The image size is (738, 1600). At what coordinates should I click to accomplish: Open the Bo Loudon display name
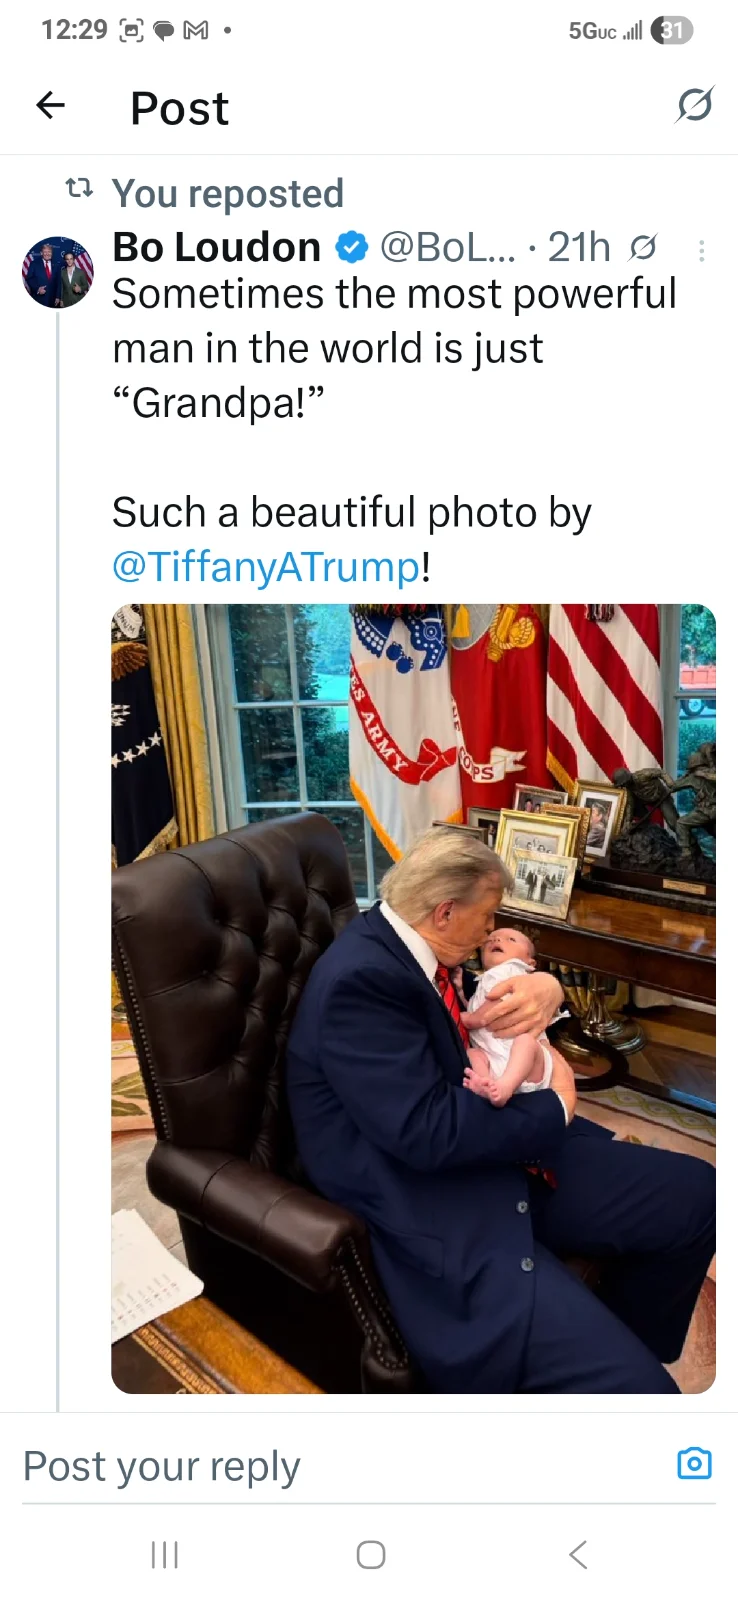[217, 247]
